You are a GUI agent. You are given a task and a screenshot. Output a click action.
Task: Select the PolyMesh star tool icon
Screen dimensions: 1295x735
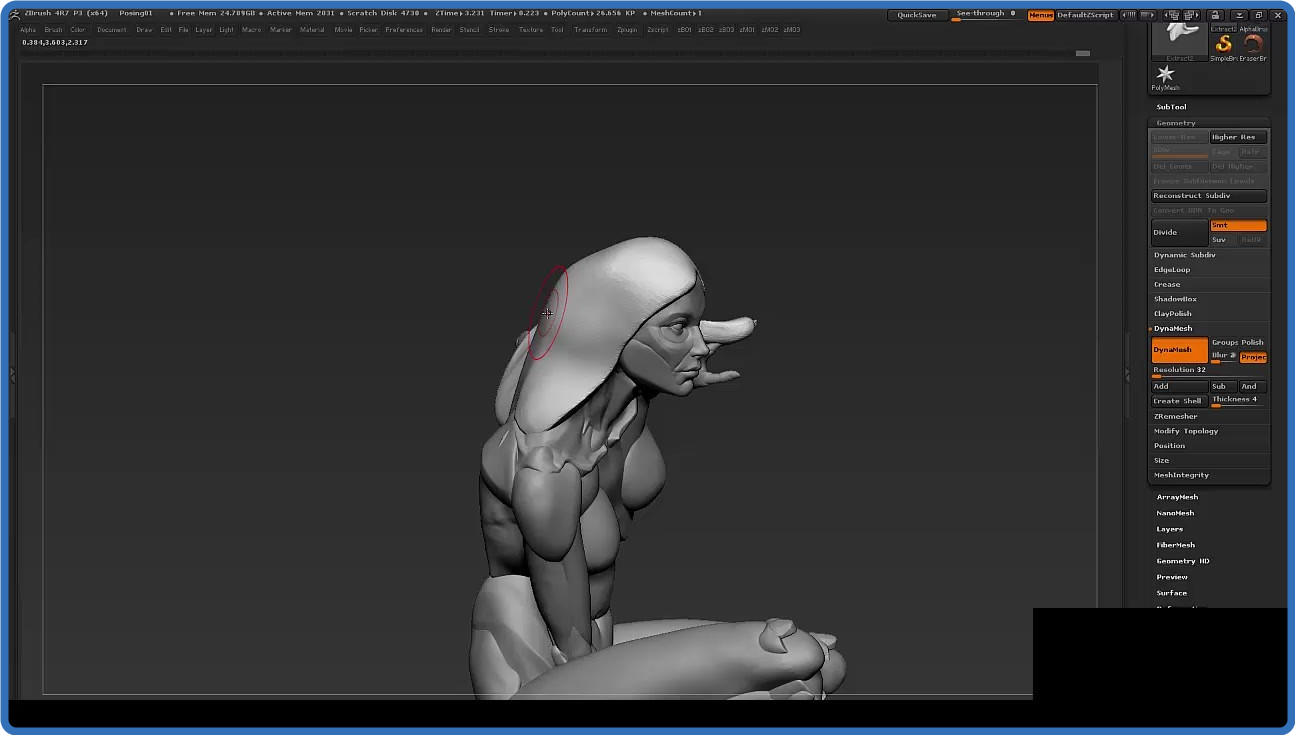[x=1165, y=77]
